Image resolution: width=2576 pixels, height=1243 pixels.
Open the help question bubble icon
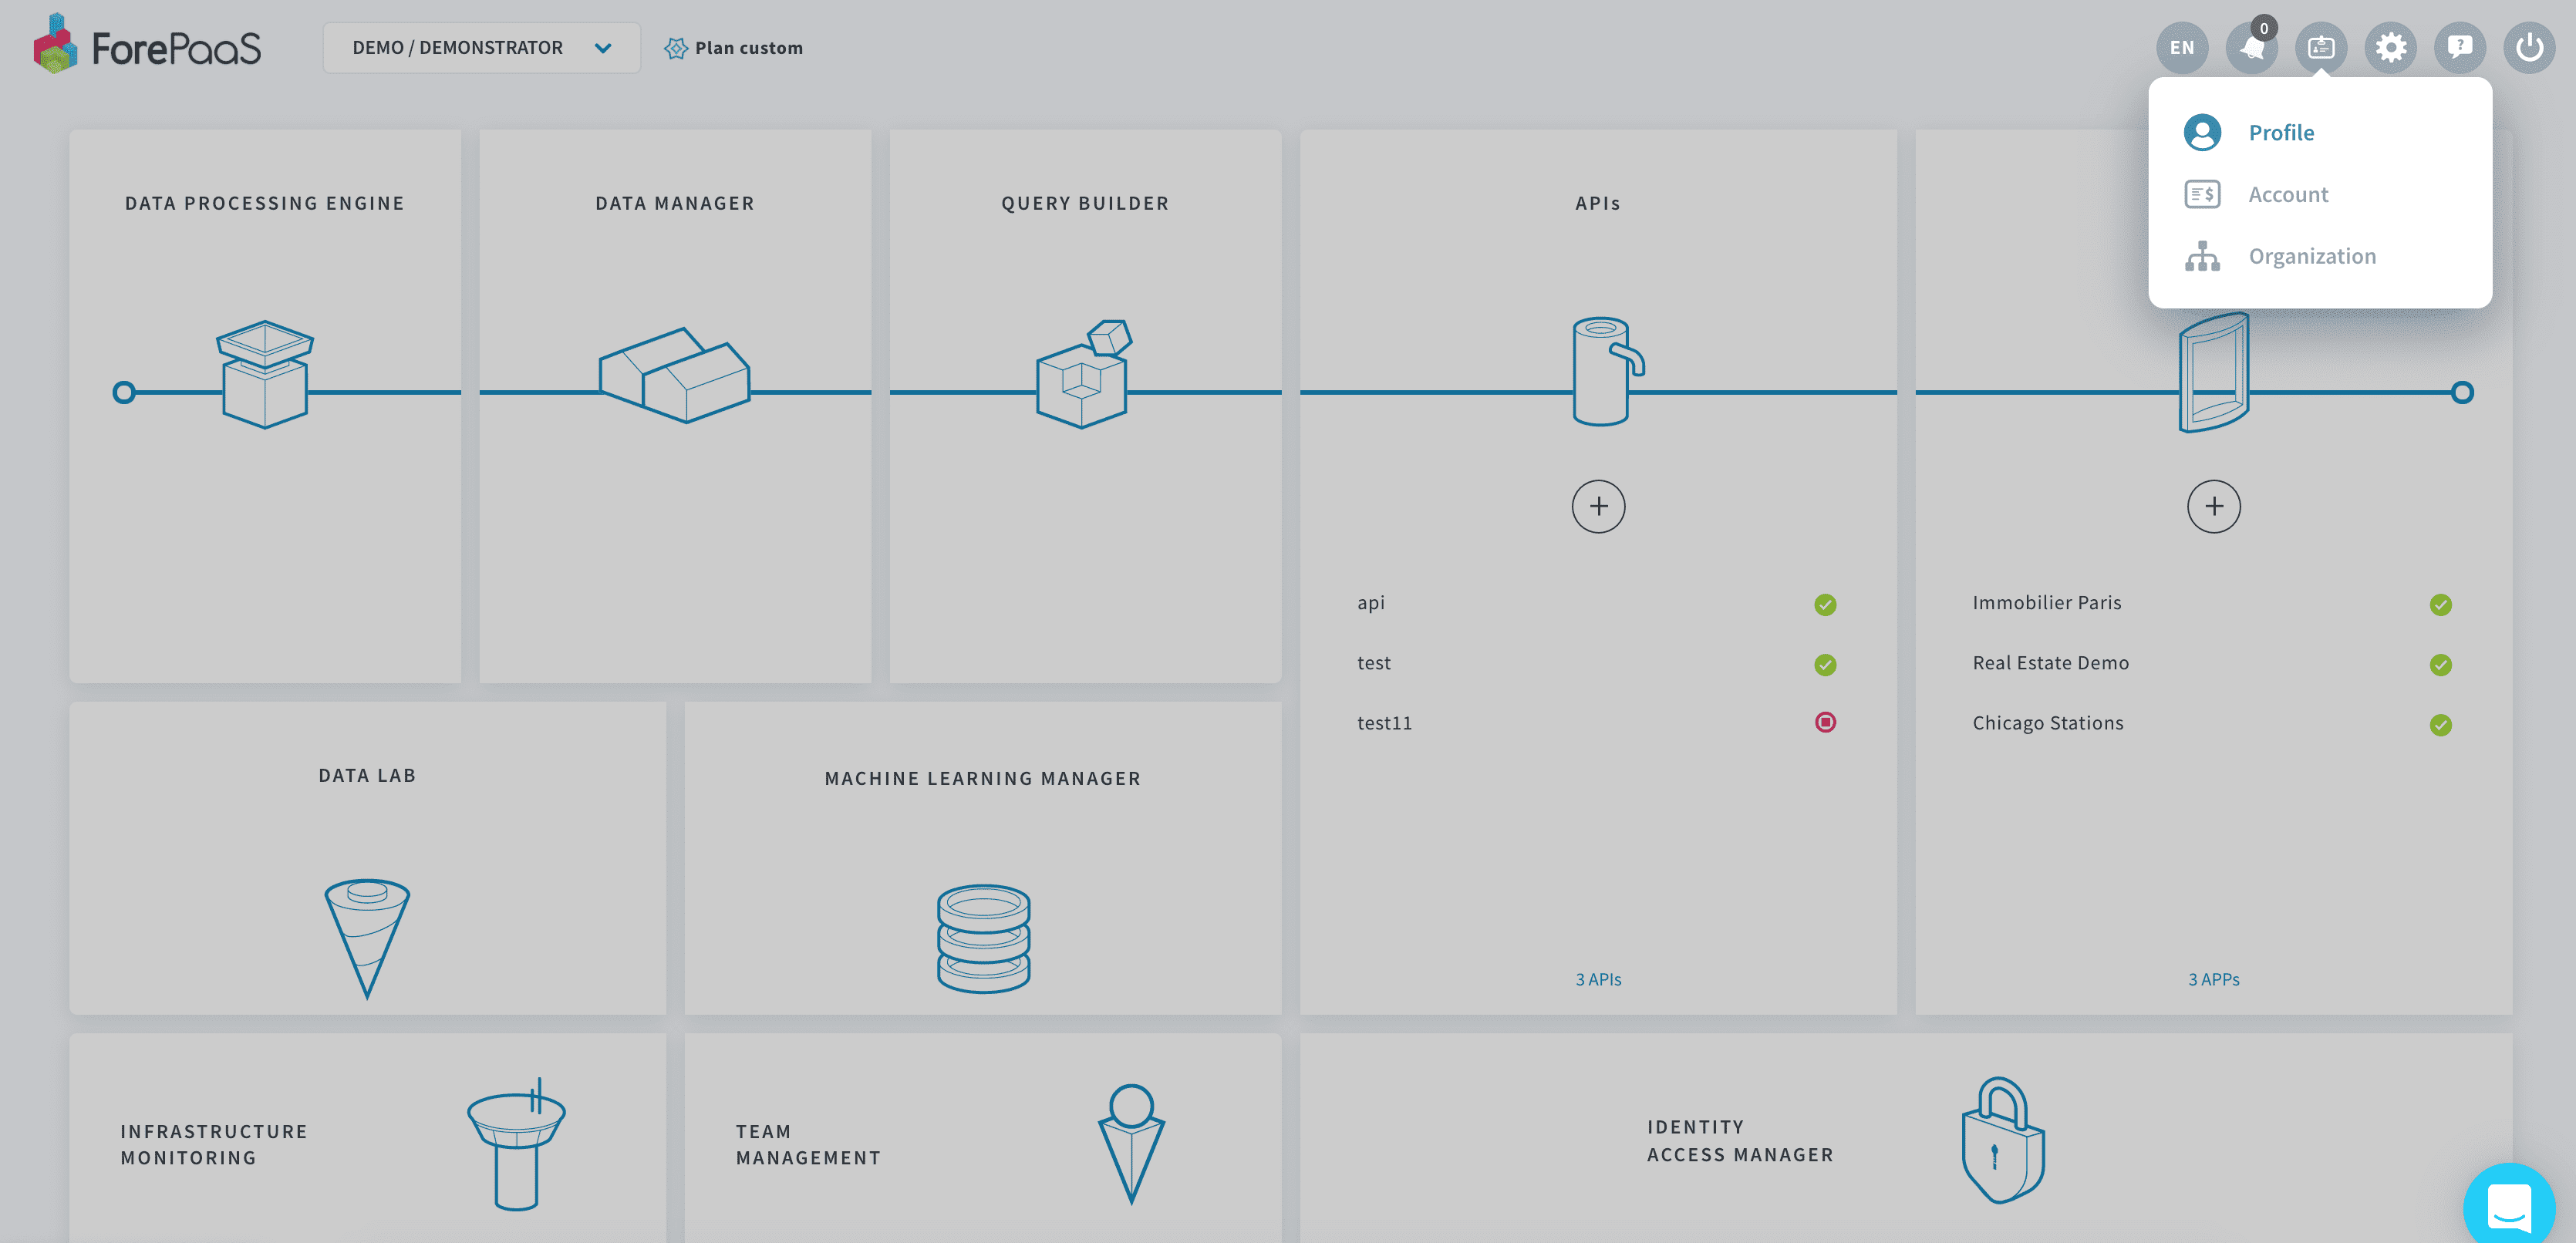pos(2460,48)
